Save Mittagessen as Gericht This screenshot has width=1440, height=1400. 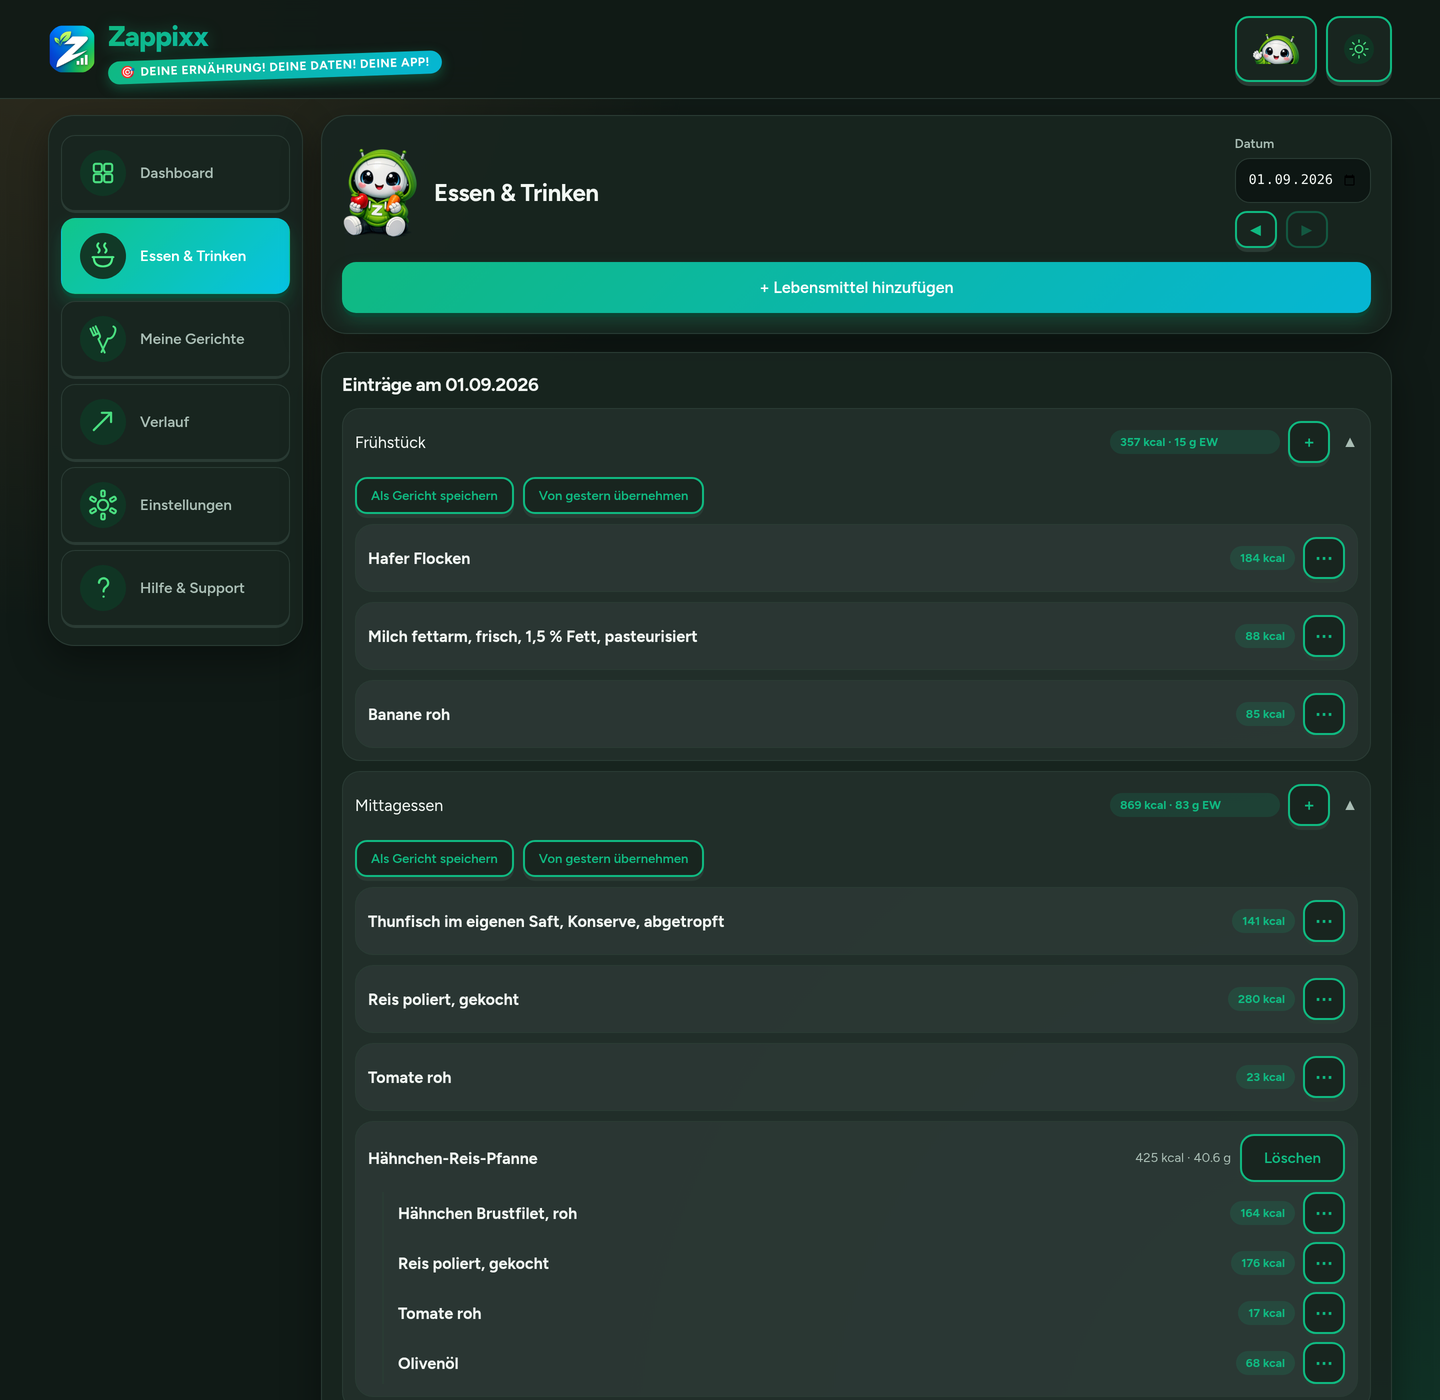[x=434, y=859]
